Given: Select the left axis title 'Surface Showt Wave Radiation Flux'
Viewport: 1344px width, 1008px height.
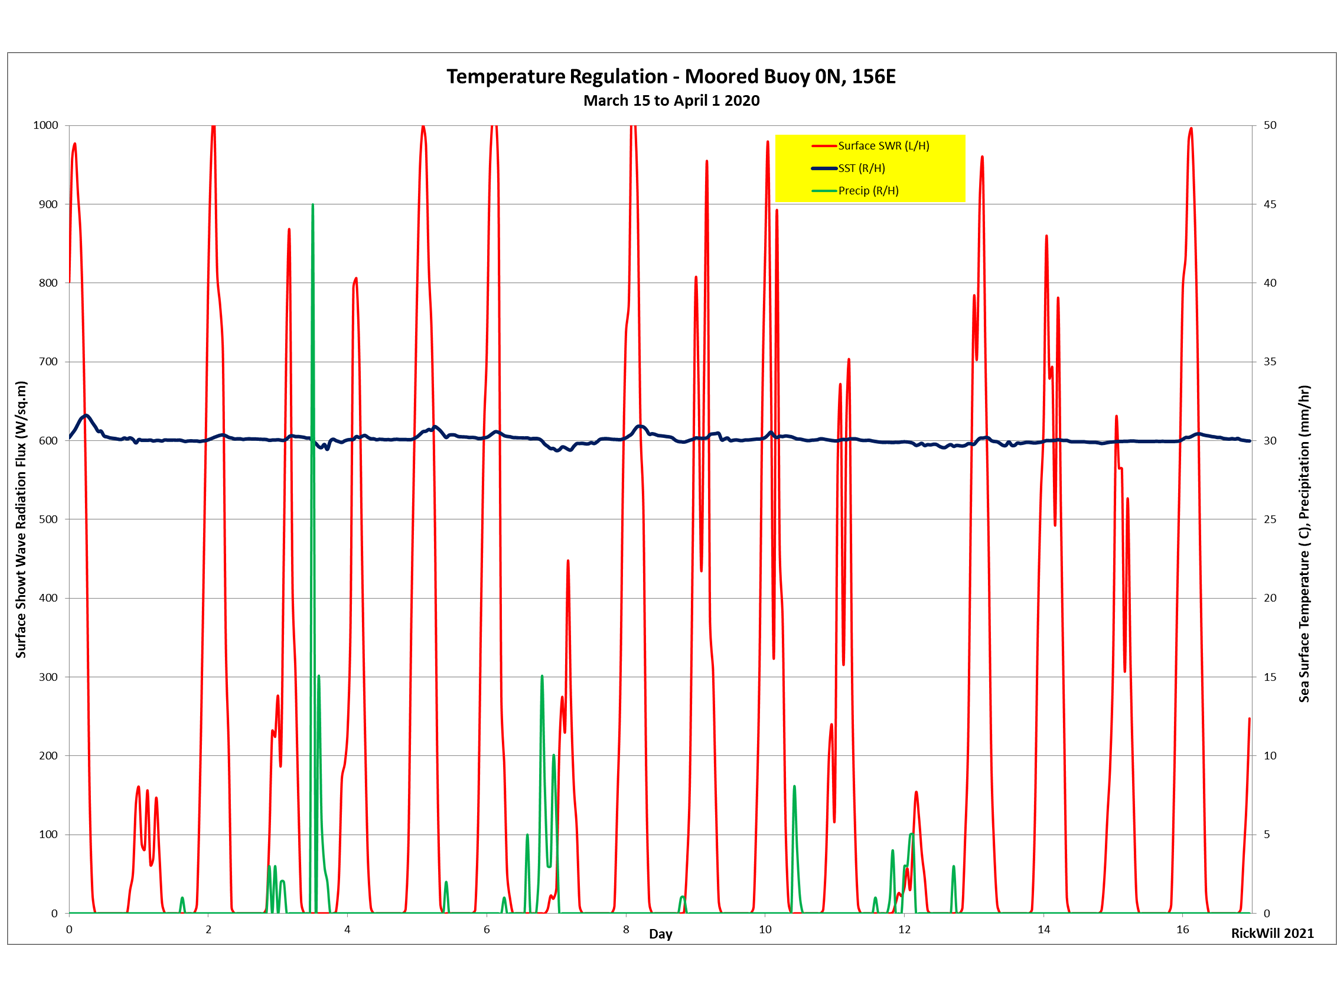Looking at the screenshot, I should click(x=21, y=519).
